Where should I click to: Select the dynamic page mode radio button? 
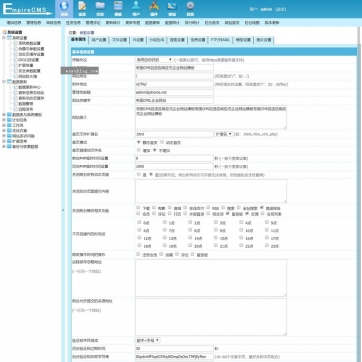pyautogui.click(x=162, y=142)
